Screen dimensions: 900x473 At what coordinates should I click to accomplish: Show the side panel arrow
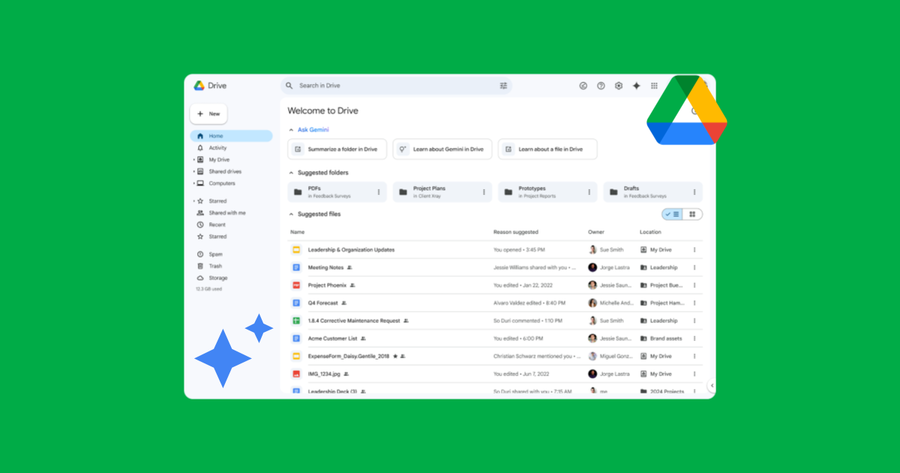(x=712, y=386)
